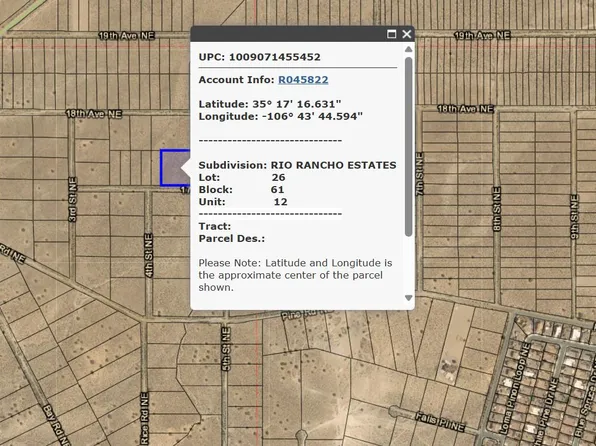Screen dimensions: 596x446
Task: Click the Please Note latitude disclaimer text
Action: coord(295,275)
